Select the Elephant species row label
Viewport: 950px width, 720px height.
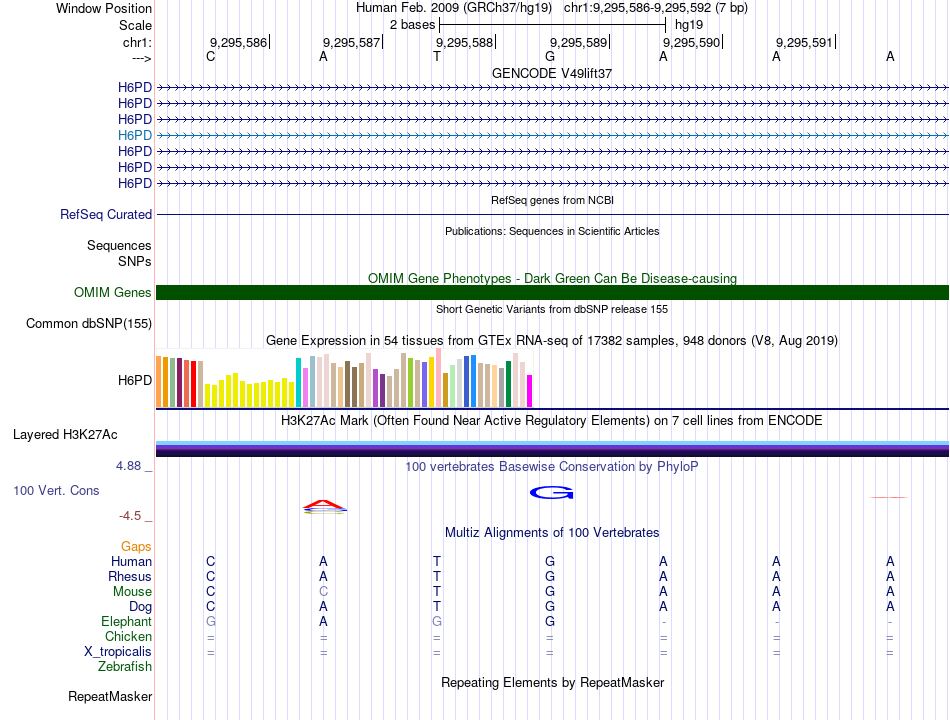[x=126, y=621]
